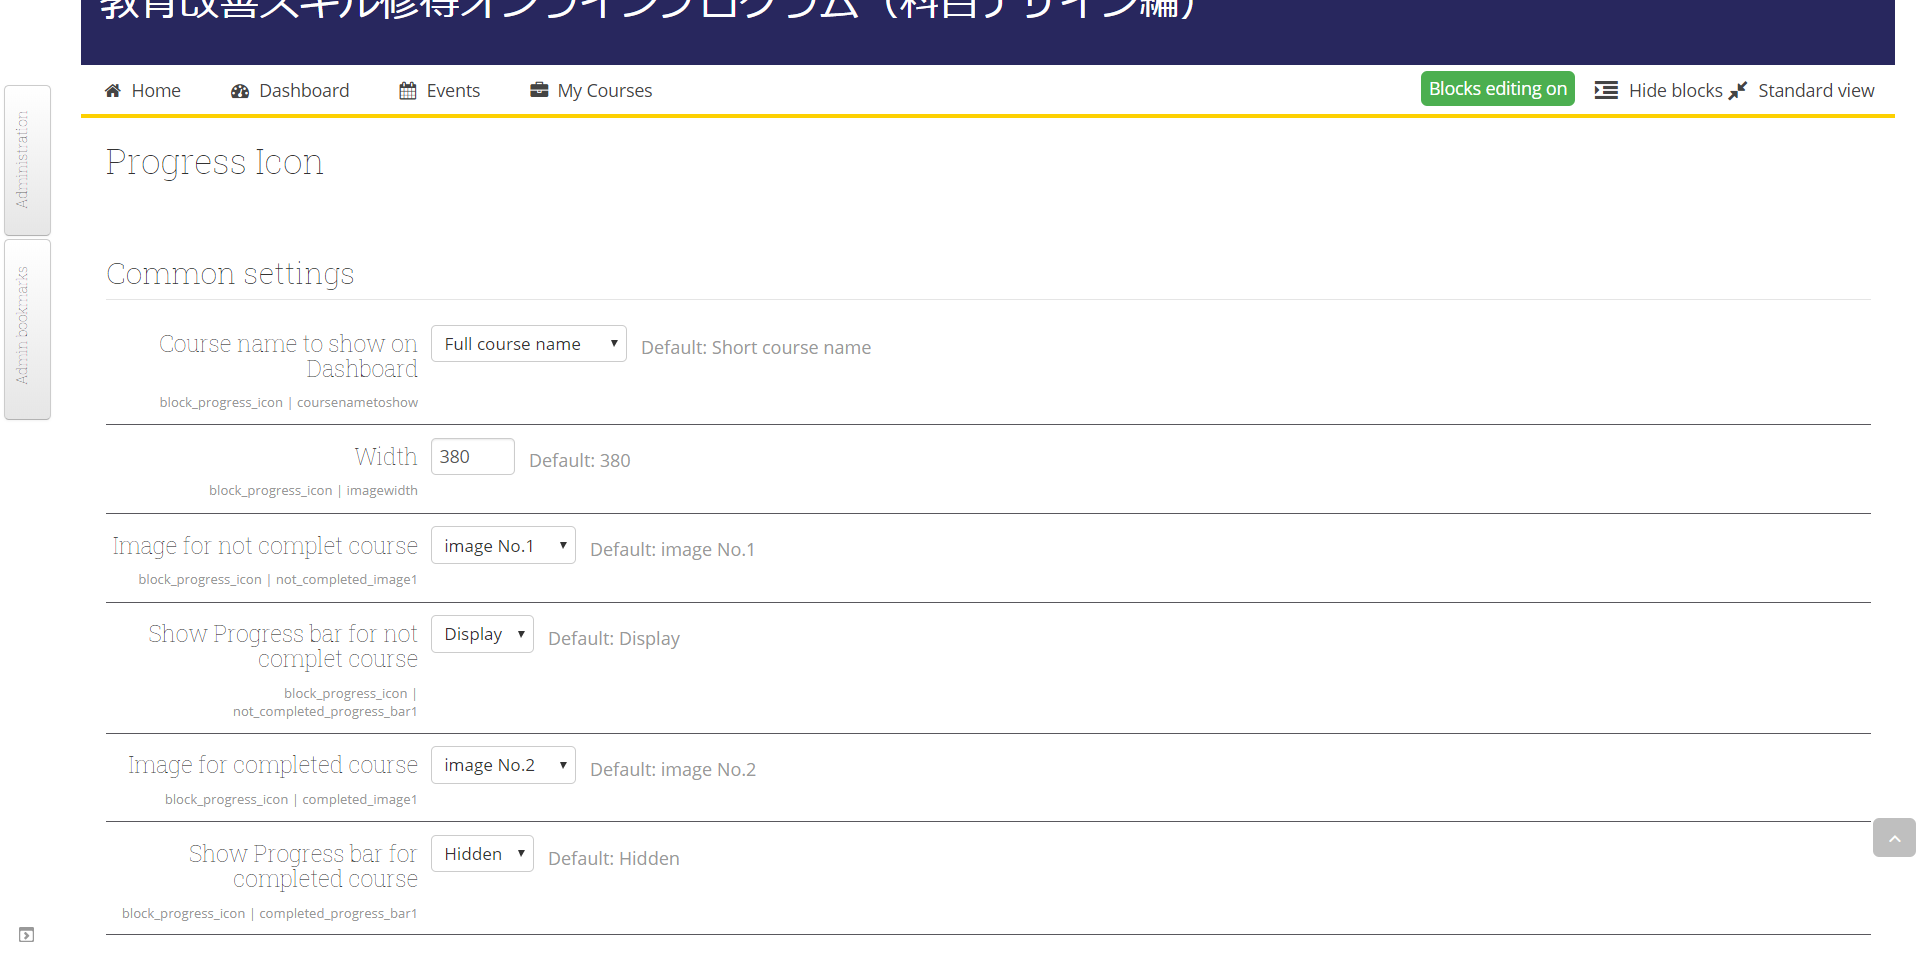Screen dimensions: 1920x962
Task: Click the Home house icon in the navbar
Action: [x=113, y=90]
